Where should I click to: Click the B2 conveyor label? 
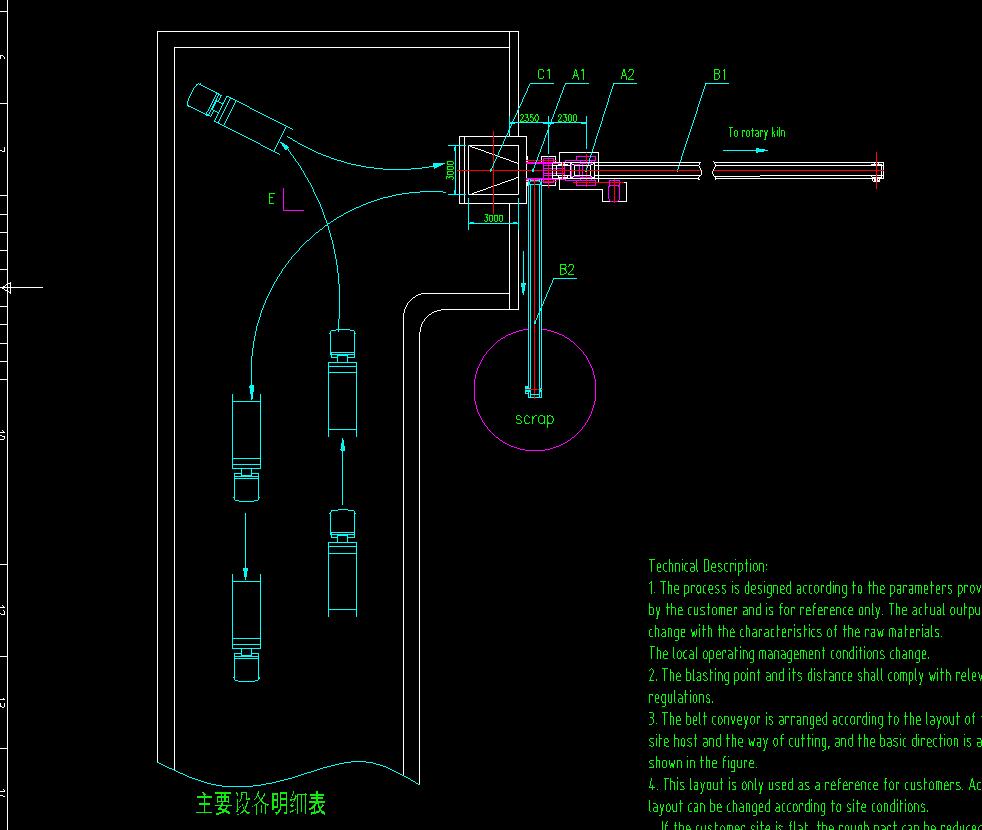[x=566, y=270]
